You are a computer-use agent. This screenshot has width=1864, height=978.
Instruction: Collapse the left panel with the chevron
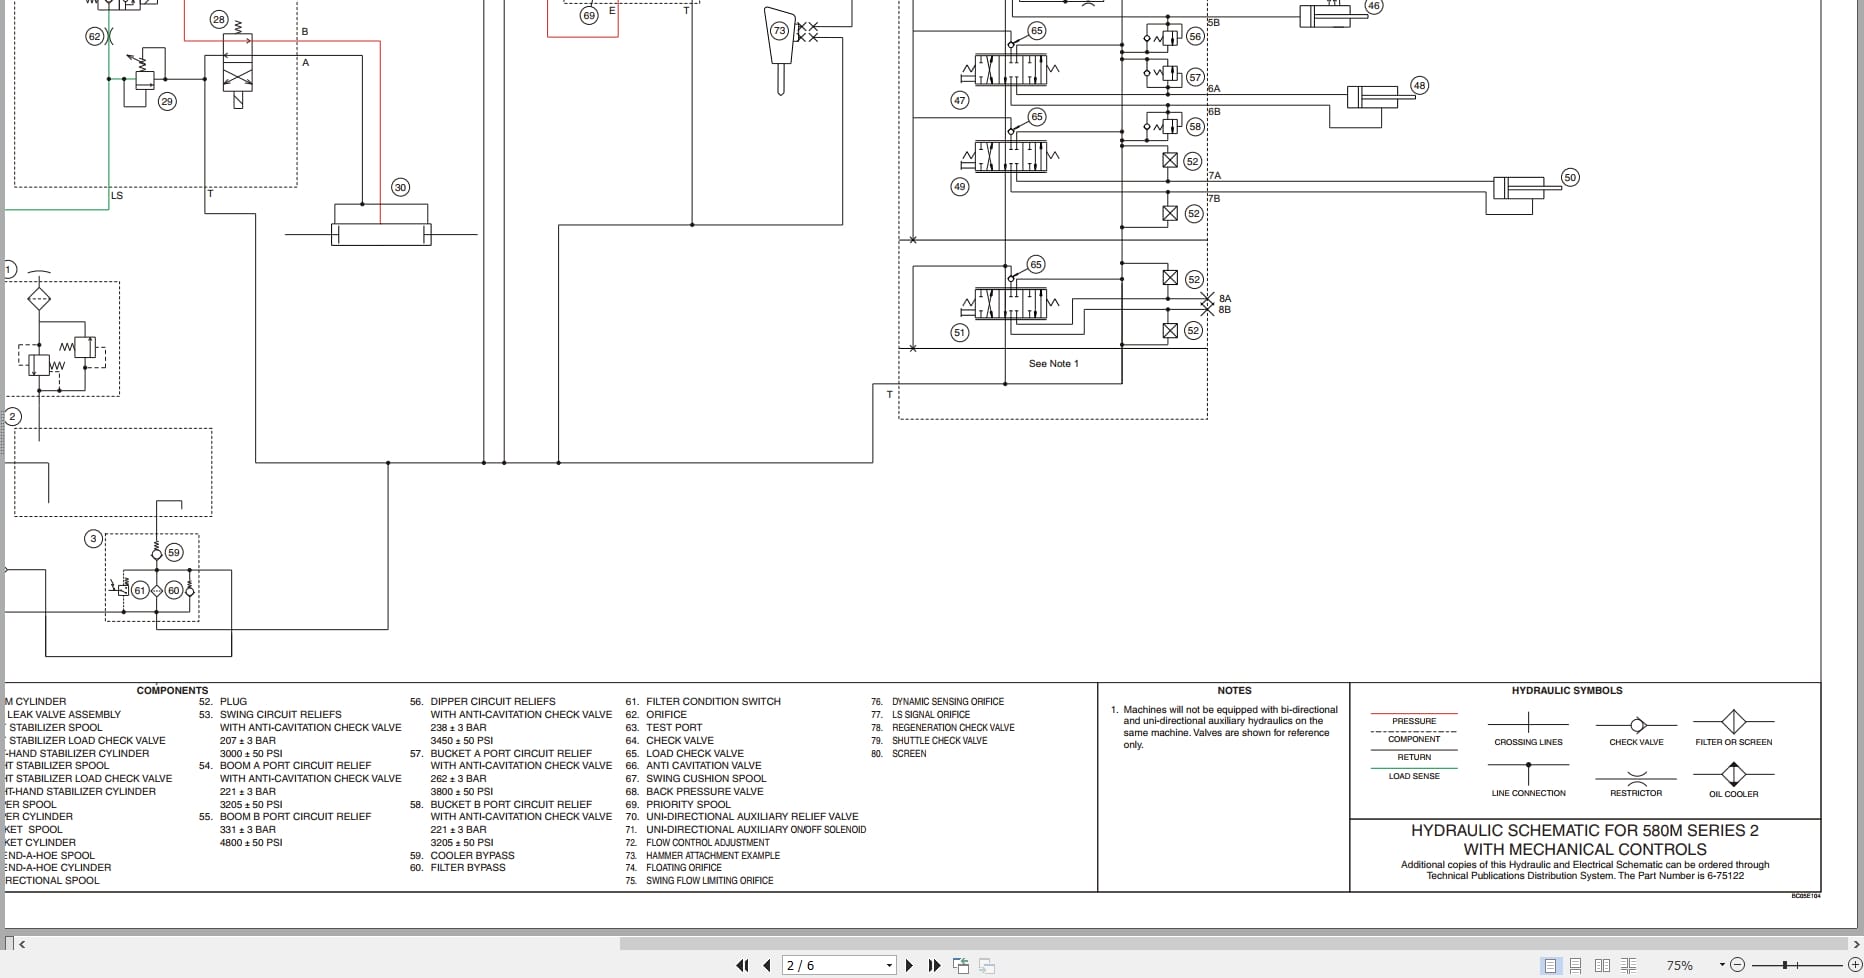(x=22, y=943)
